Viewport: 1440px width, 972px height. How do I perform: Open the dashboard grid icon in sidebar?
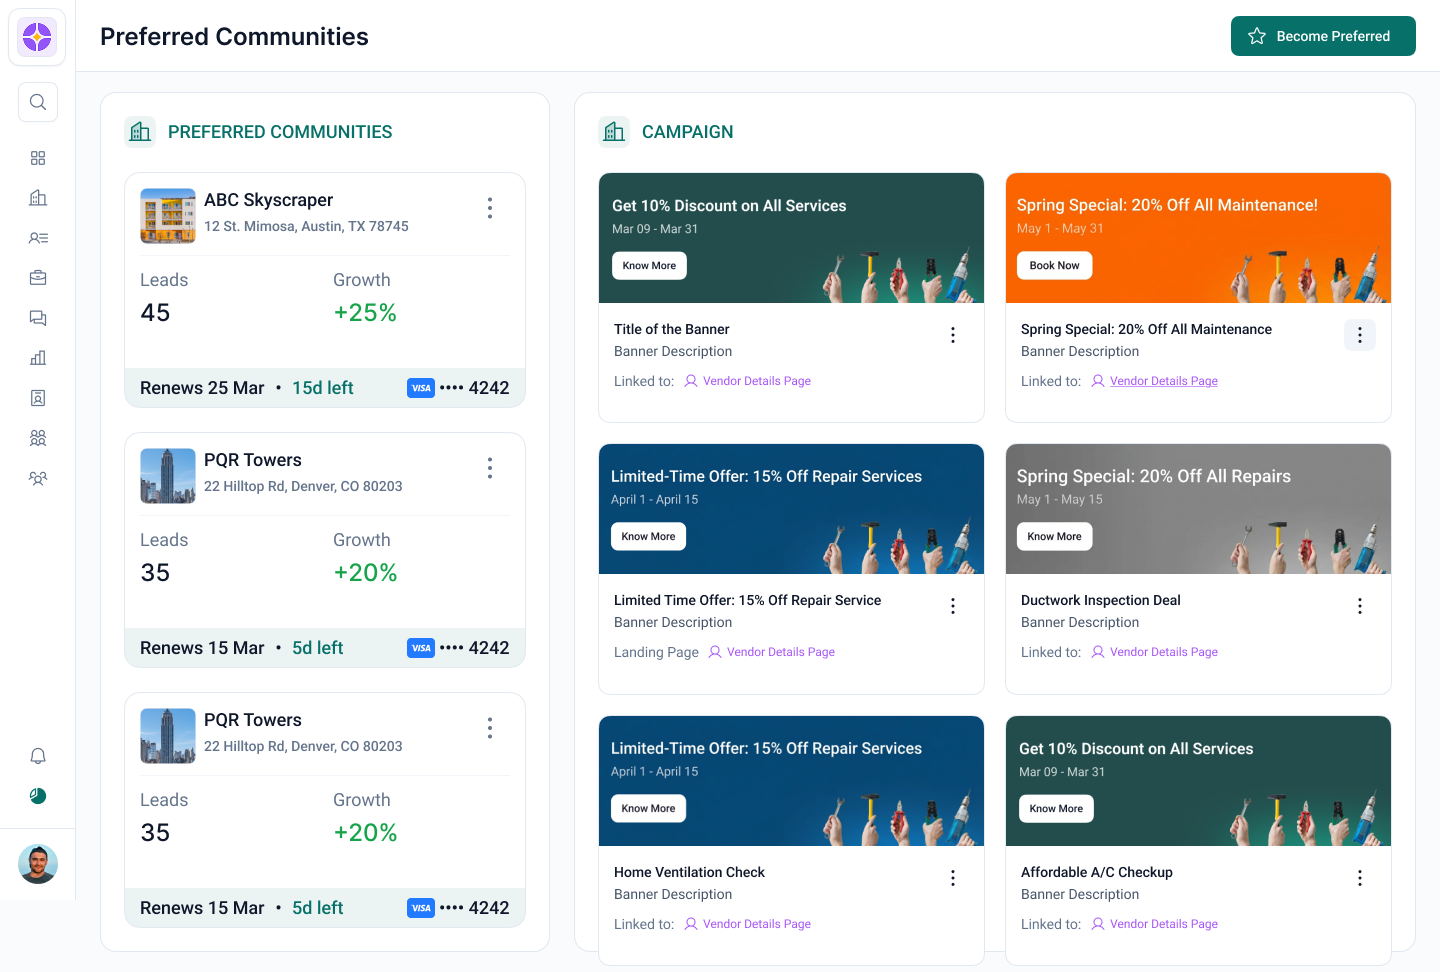(38, 158)
